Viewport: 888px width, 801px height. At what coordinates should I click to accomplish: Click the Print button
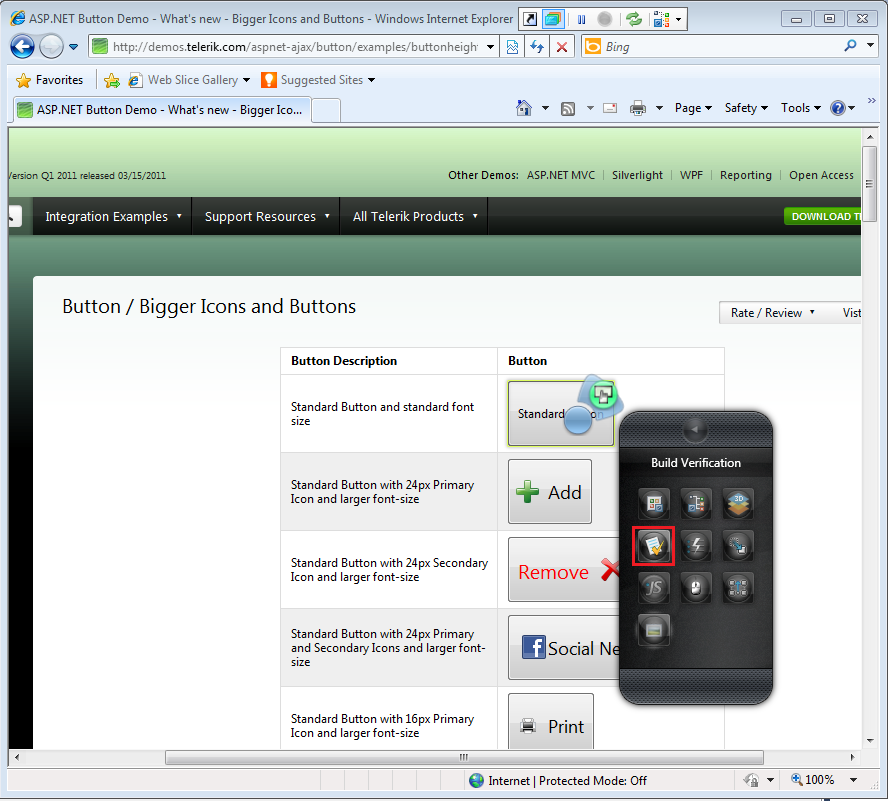[550, 722]
